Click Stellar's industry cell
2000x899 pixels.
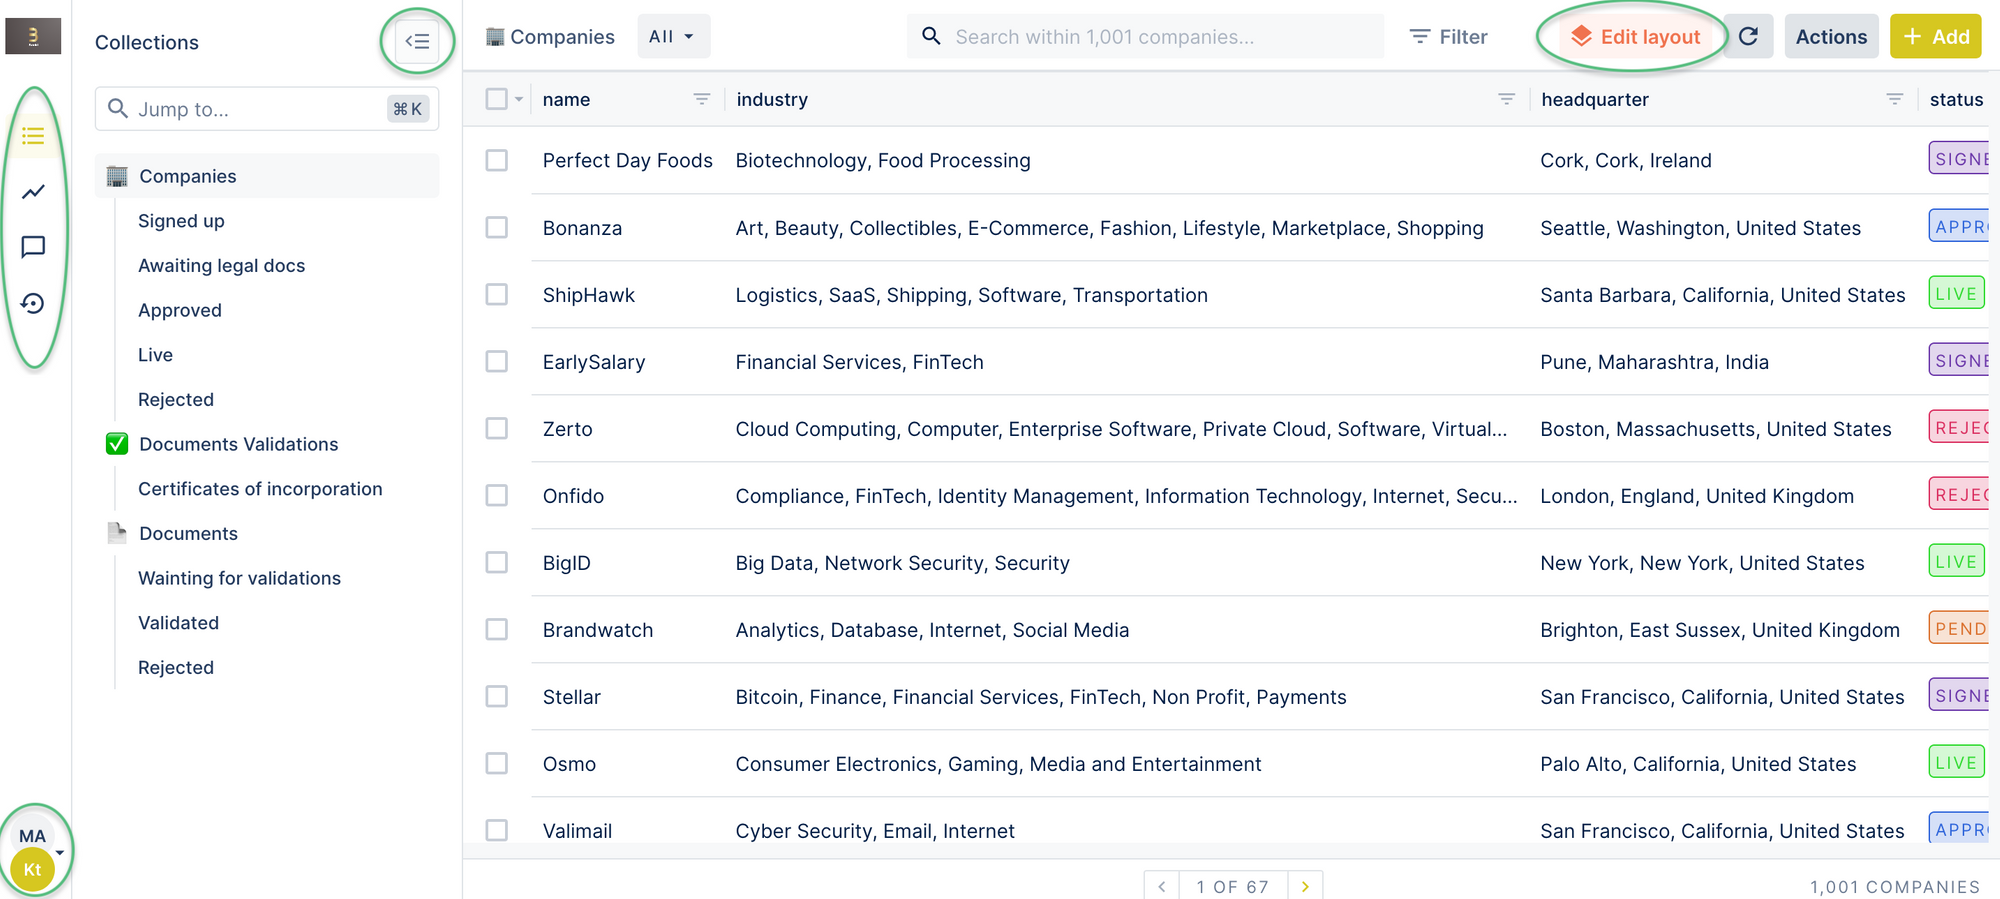click(1041, 697)
